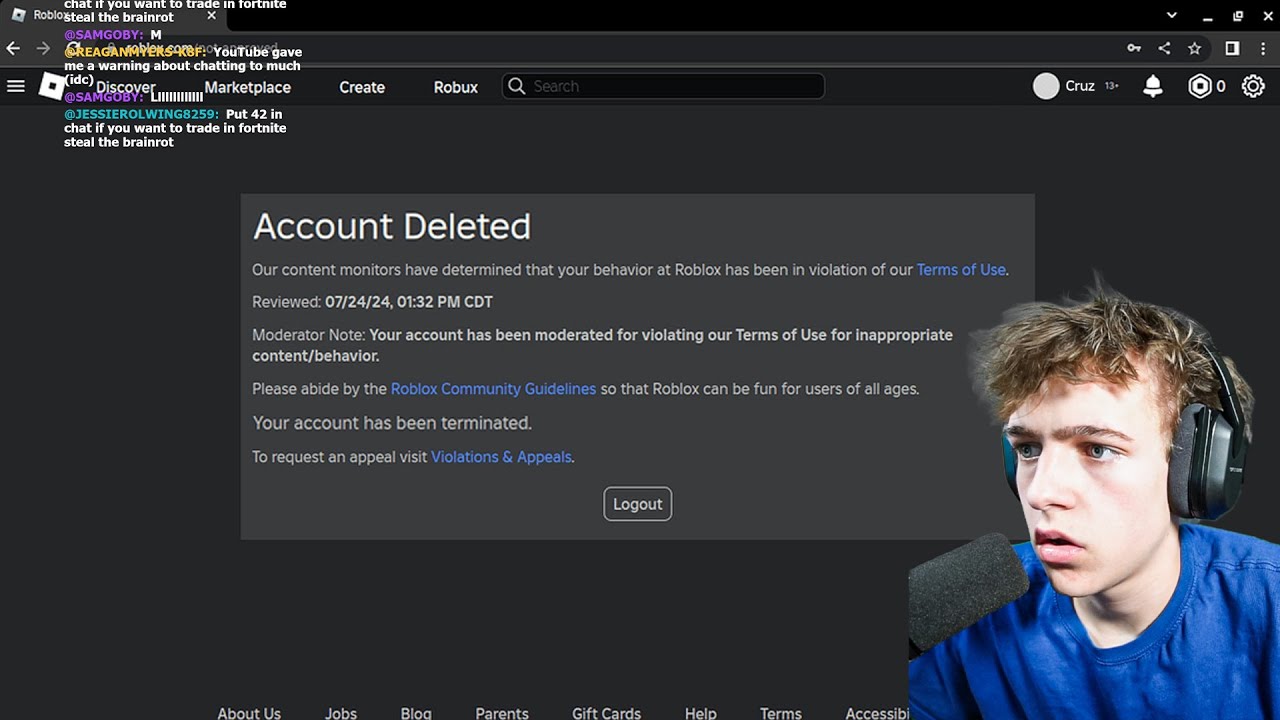Open the Robux navigation item
Image resolution: width=1280 pixels, height=720 pixels.
456,87
